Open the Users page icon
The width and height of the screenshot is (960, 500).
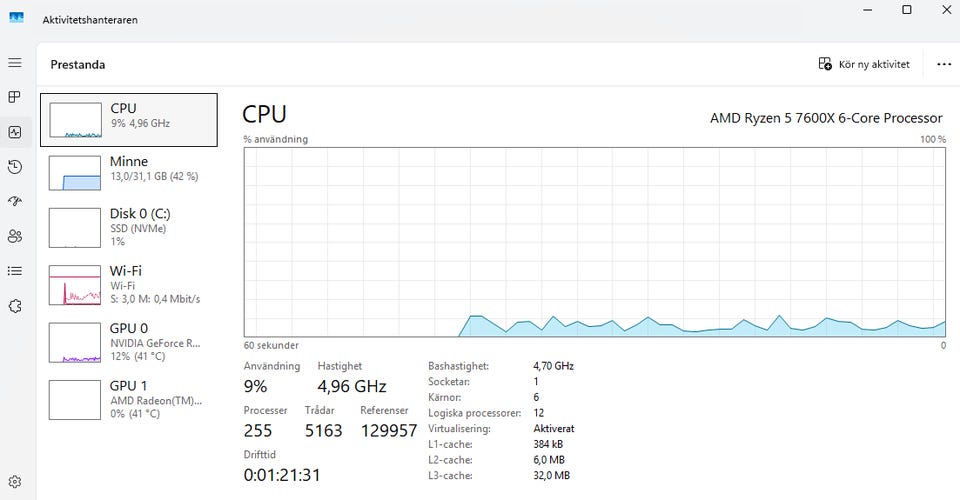tap(14, 236)
